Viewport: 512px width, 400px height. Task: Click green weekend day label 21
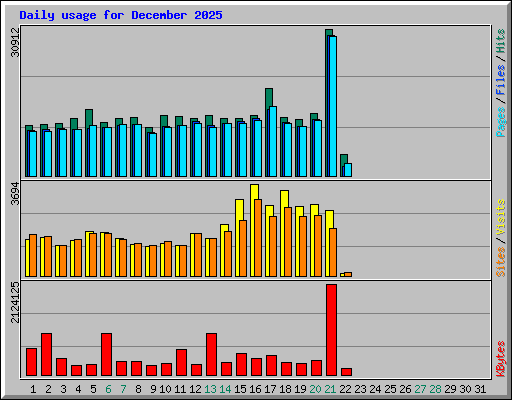click(x=330, y=389)
